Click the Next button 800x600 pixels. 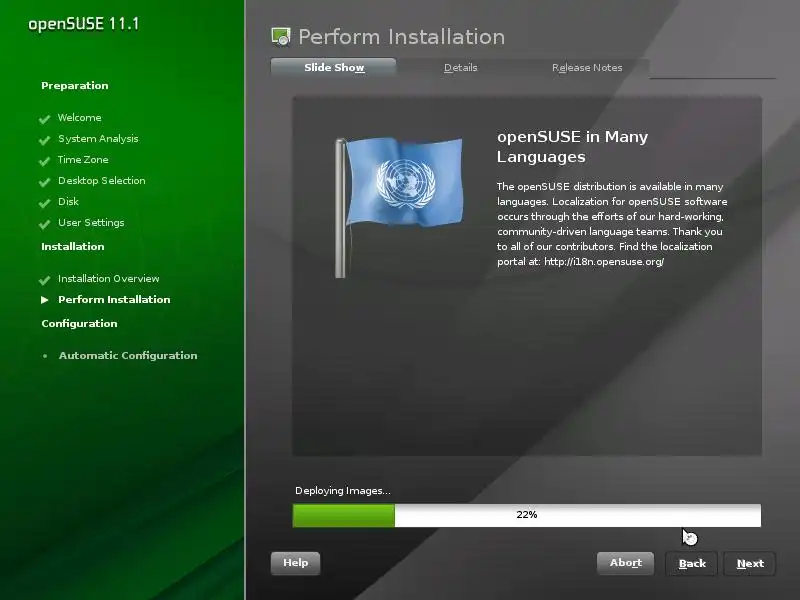pos(750,563)
